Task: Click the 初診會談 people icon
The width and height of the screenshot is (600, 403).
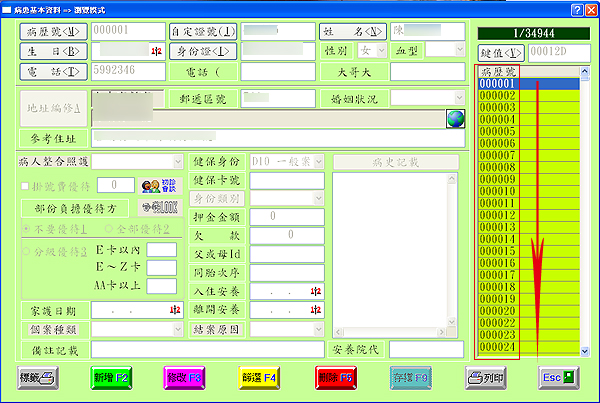Action: tap(152, 185)
